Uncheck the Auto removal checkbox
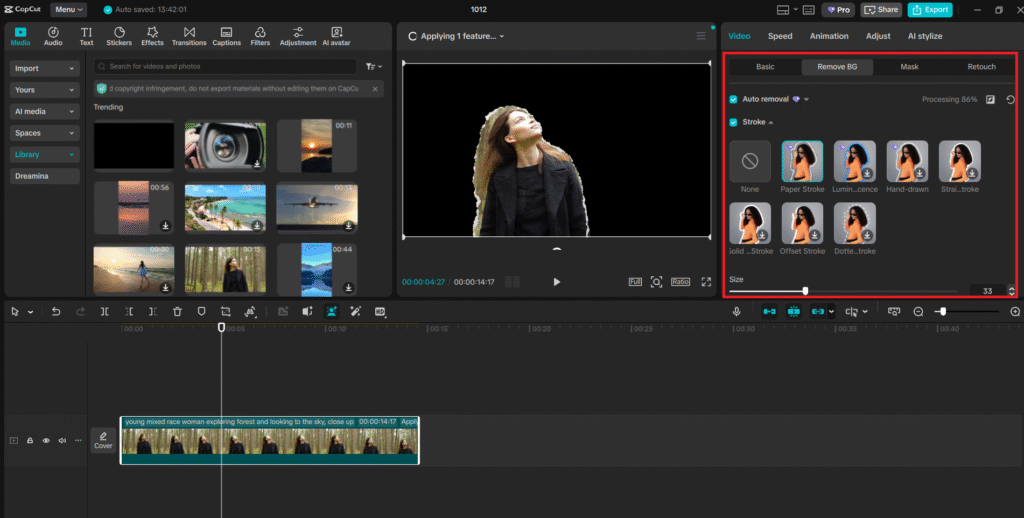Image resolution: width=1024 pixels, height=518 pixels. click(733, 100)
